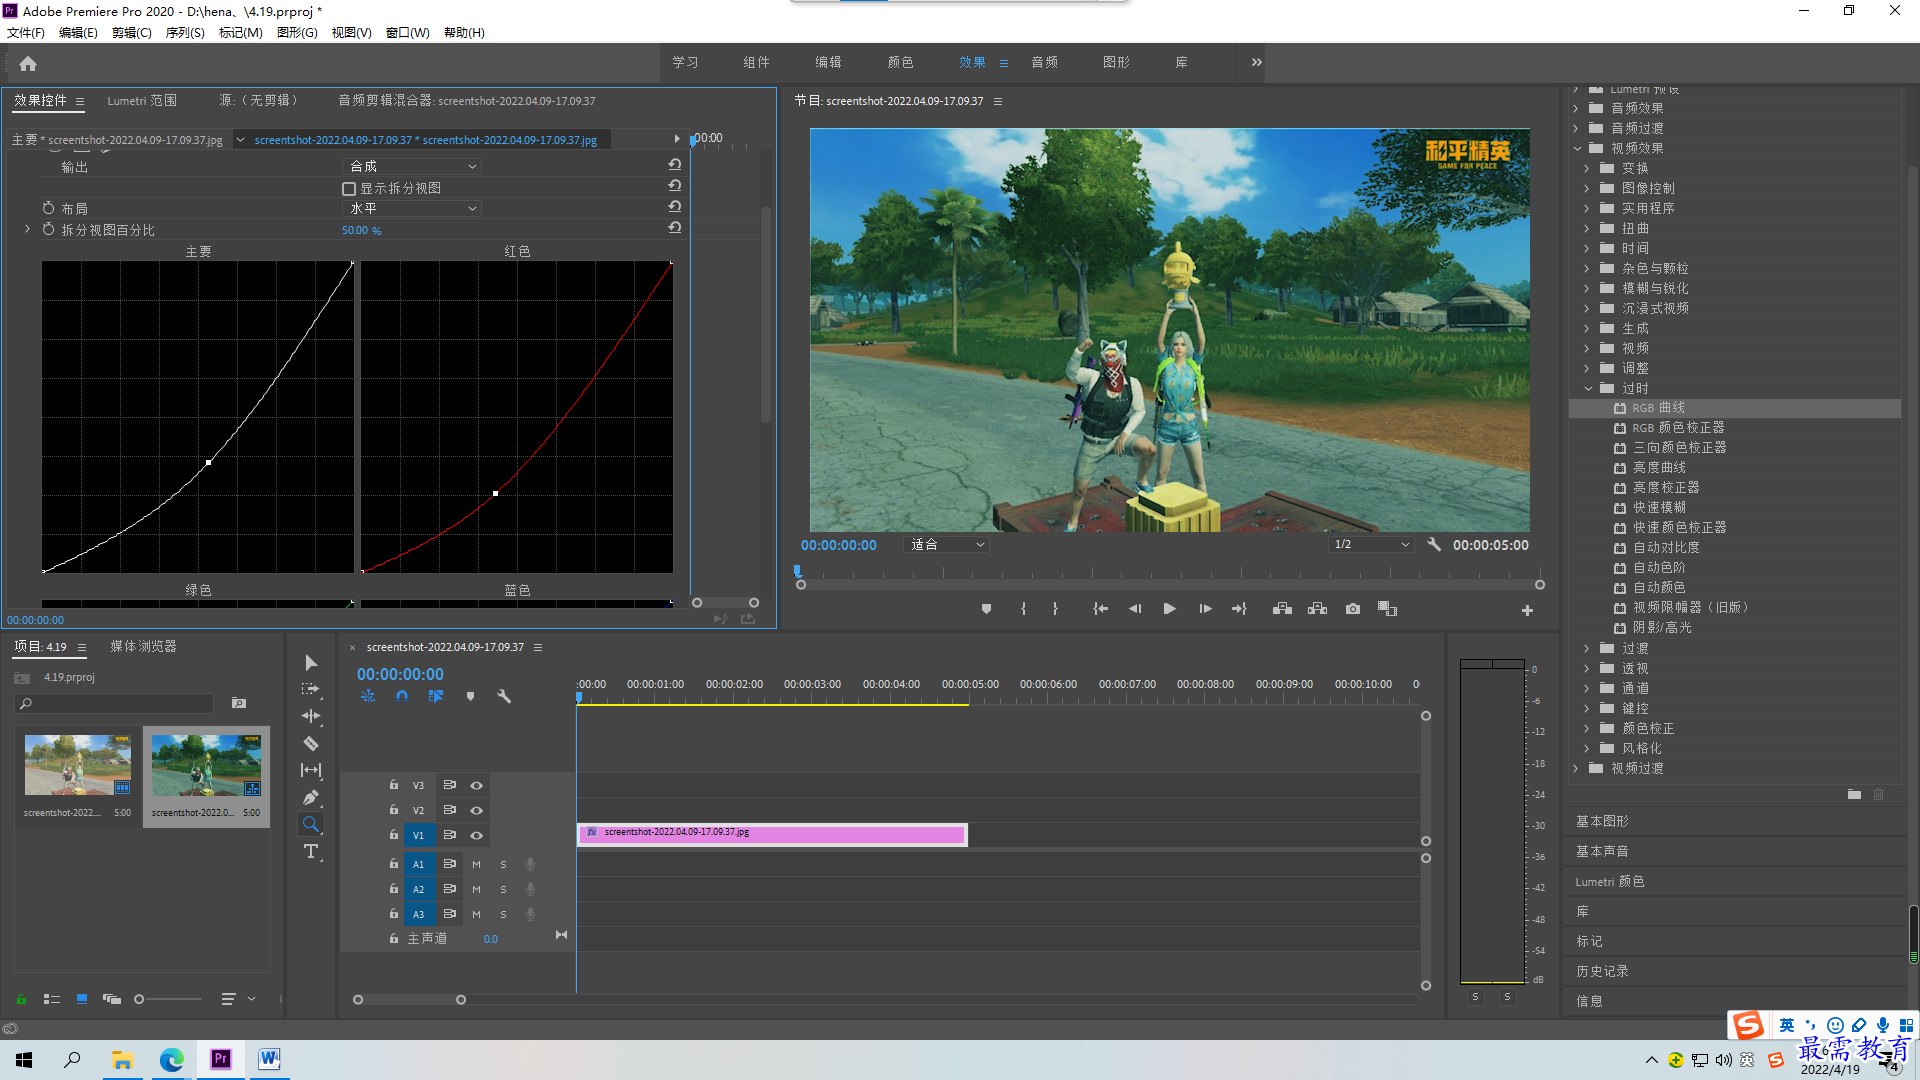1920x1080 pixels.
Task: Select the Type text tool
Action: [x=311, y=851]
